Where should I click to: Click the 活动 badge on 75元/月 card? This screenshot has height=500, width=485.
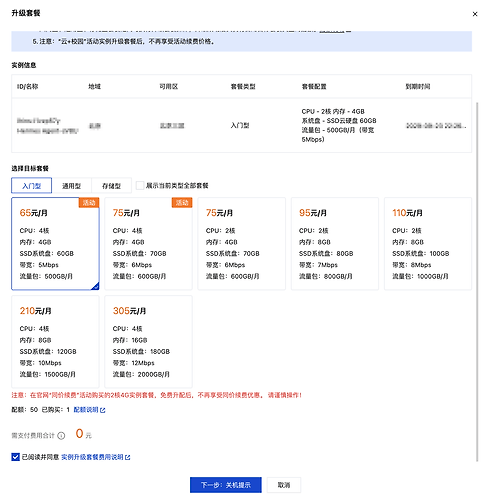click(182, 202)
